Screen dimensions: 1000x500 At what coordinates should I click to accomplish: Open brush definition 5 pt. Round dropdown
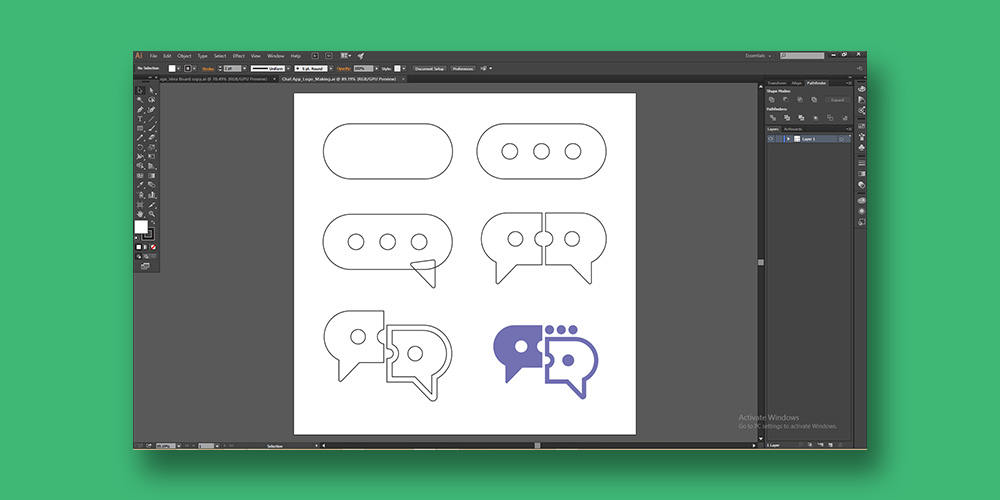click(x=331, y=68)
